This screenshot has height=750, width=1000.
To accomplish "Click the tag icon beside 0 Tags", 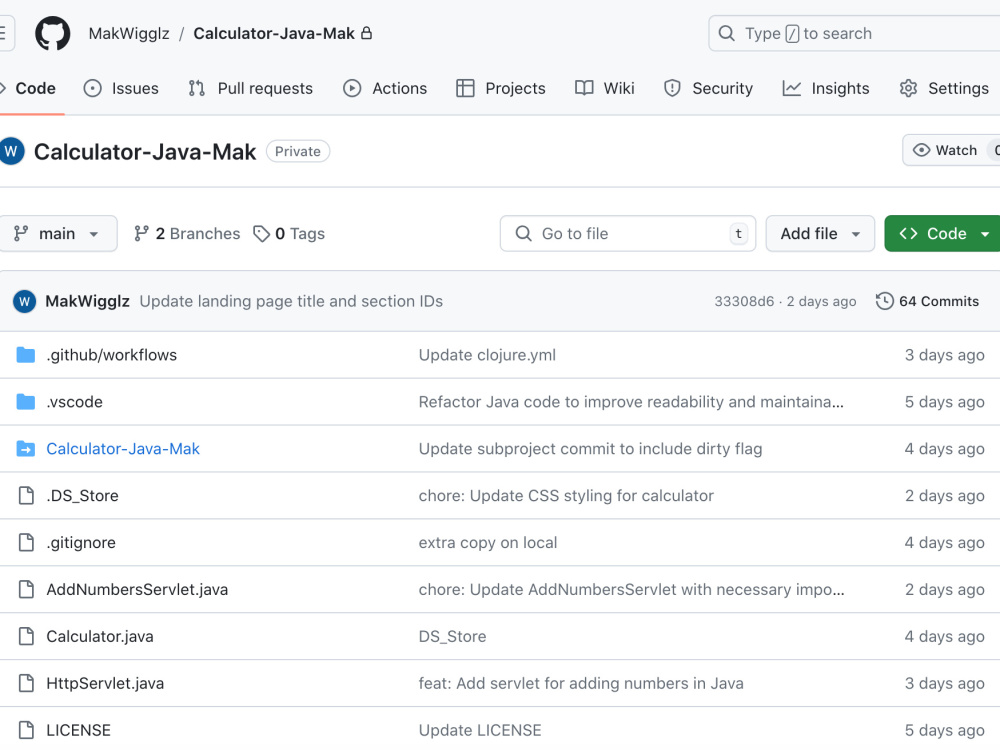I will pyautogui.click(x=261, y=233).
